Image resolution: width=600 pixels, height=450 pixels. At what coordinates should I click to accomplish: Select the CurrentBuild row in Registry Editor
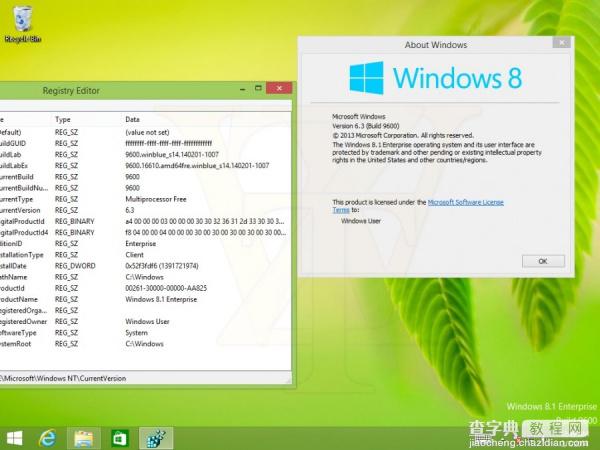pyautogui.click(x=145, y=177)
